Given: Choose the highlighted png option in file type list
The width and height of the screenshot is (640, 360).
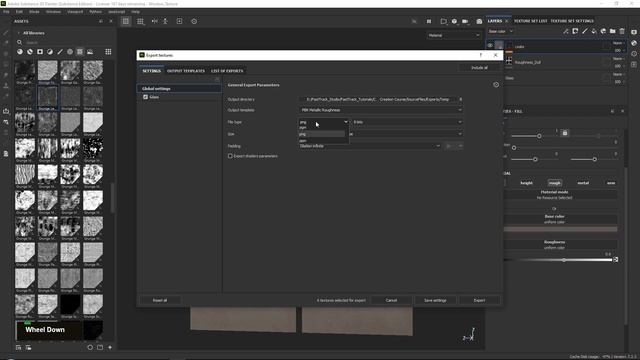Looking at the screenshot, I should 322,134.
